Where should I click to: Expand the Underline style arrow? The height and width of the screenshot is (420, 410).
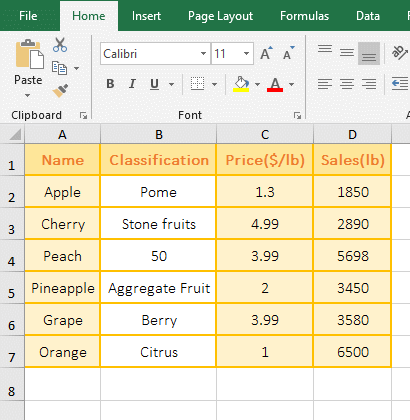pos(171,84)
